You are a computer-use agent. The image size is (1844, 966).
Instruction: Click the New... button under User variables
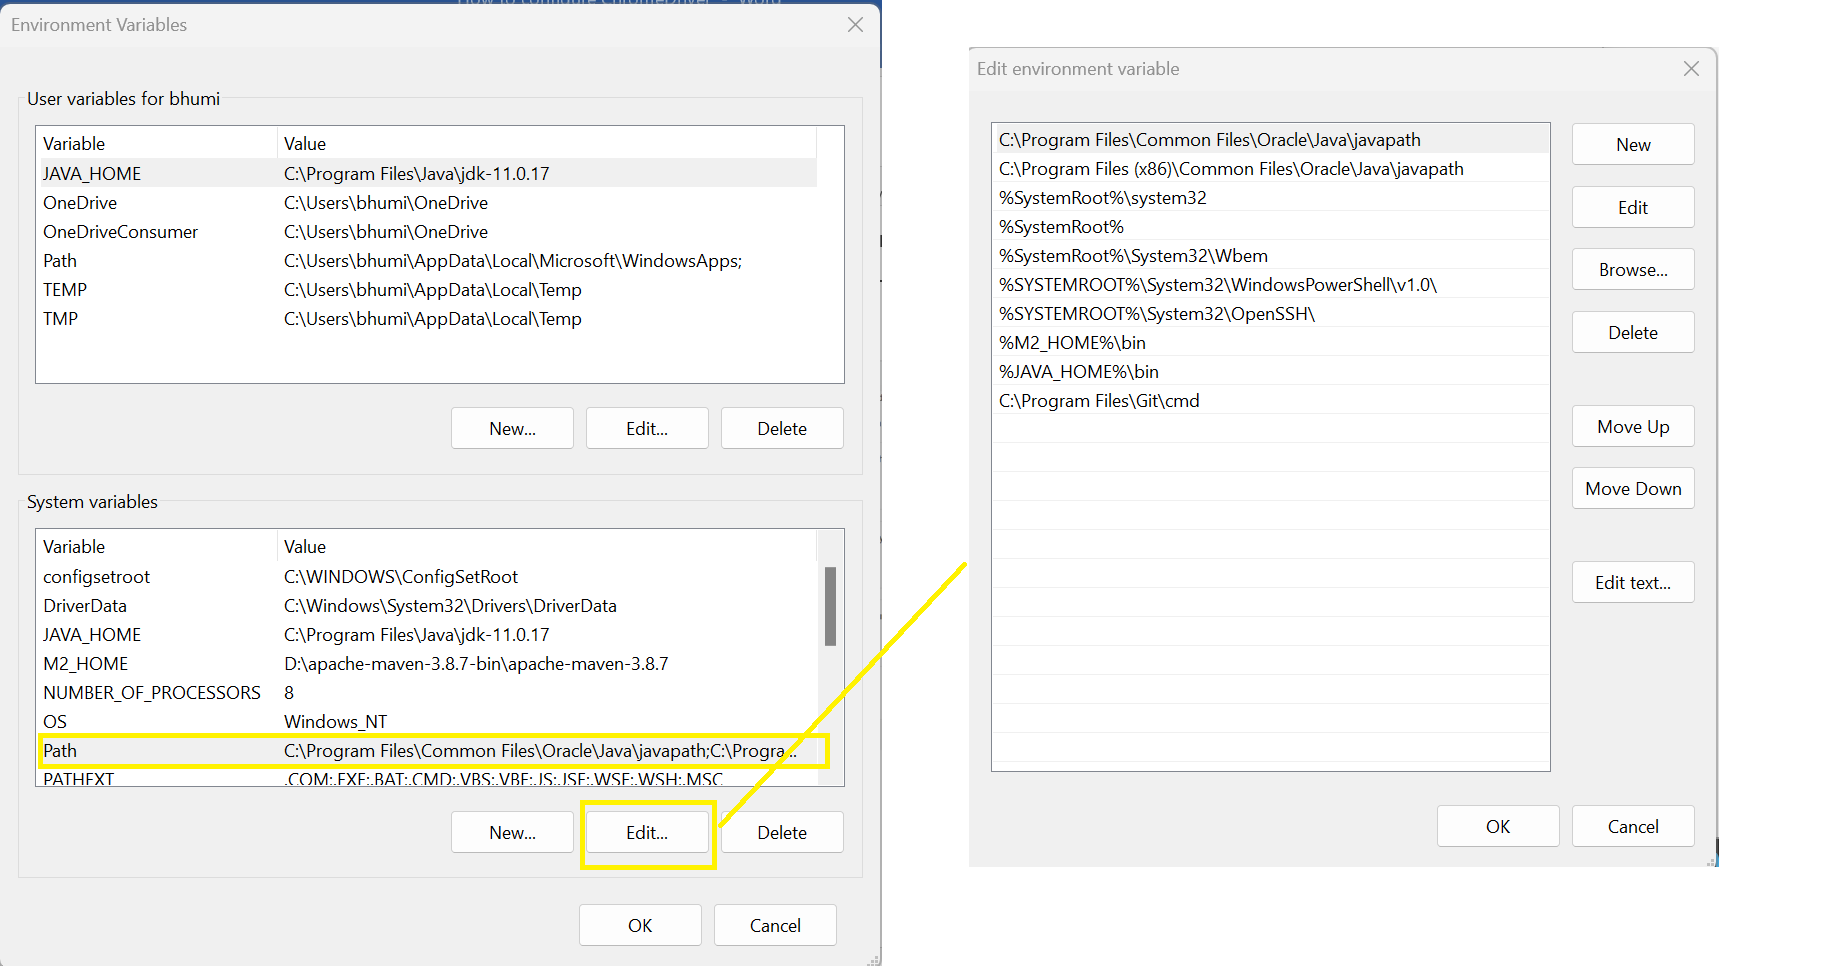[511, 428]
